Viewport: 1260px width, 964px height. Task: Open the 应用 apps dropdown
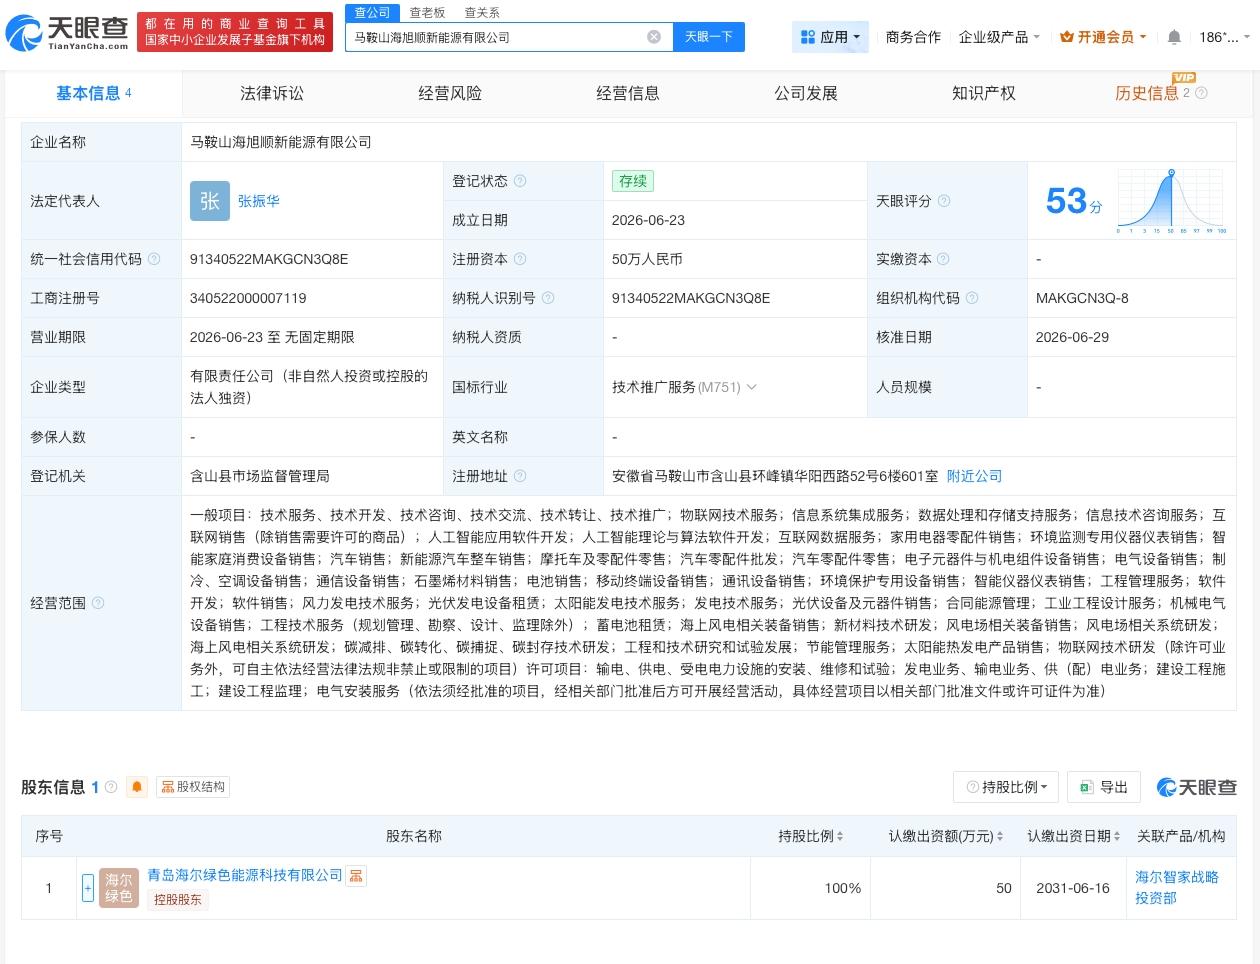coord(830,37)
